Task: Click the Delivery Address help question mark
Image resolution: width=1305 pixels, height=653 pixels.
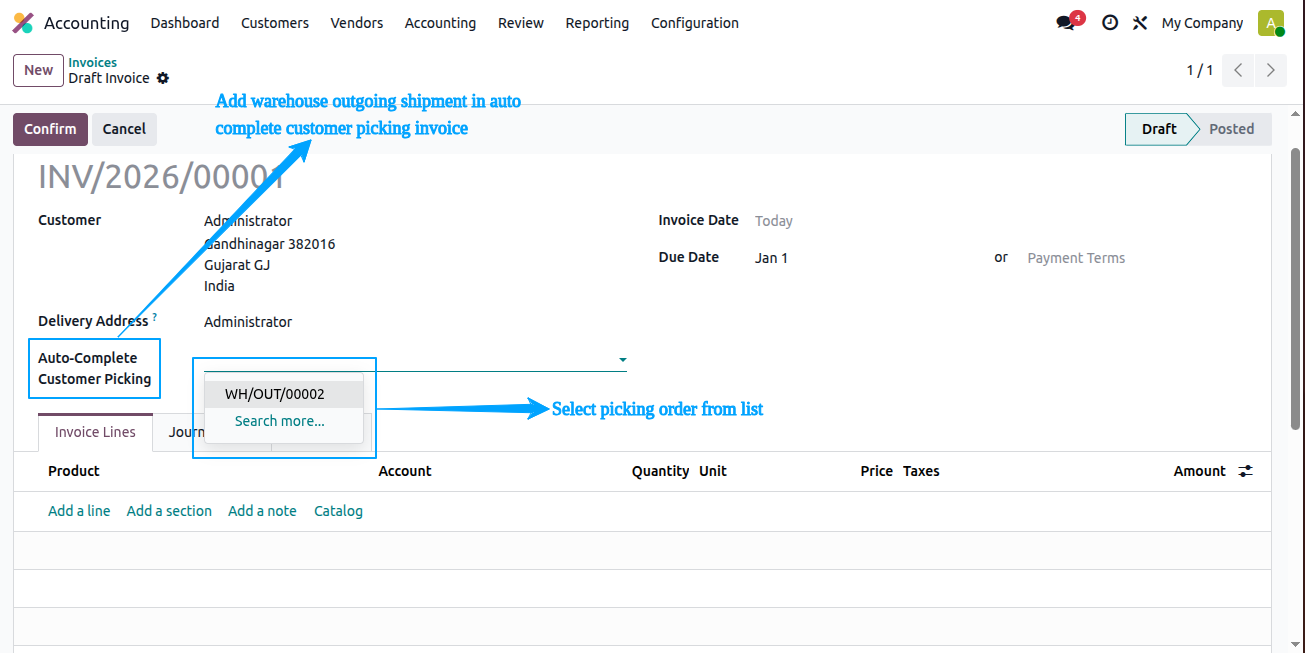Action: (x=154, y=317)
